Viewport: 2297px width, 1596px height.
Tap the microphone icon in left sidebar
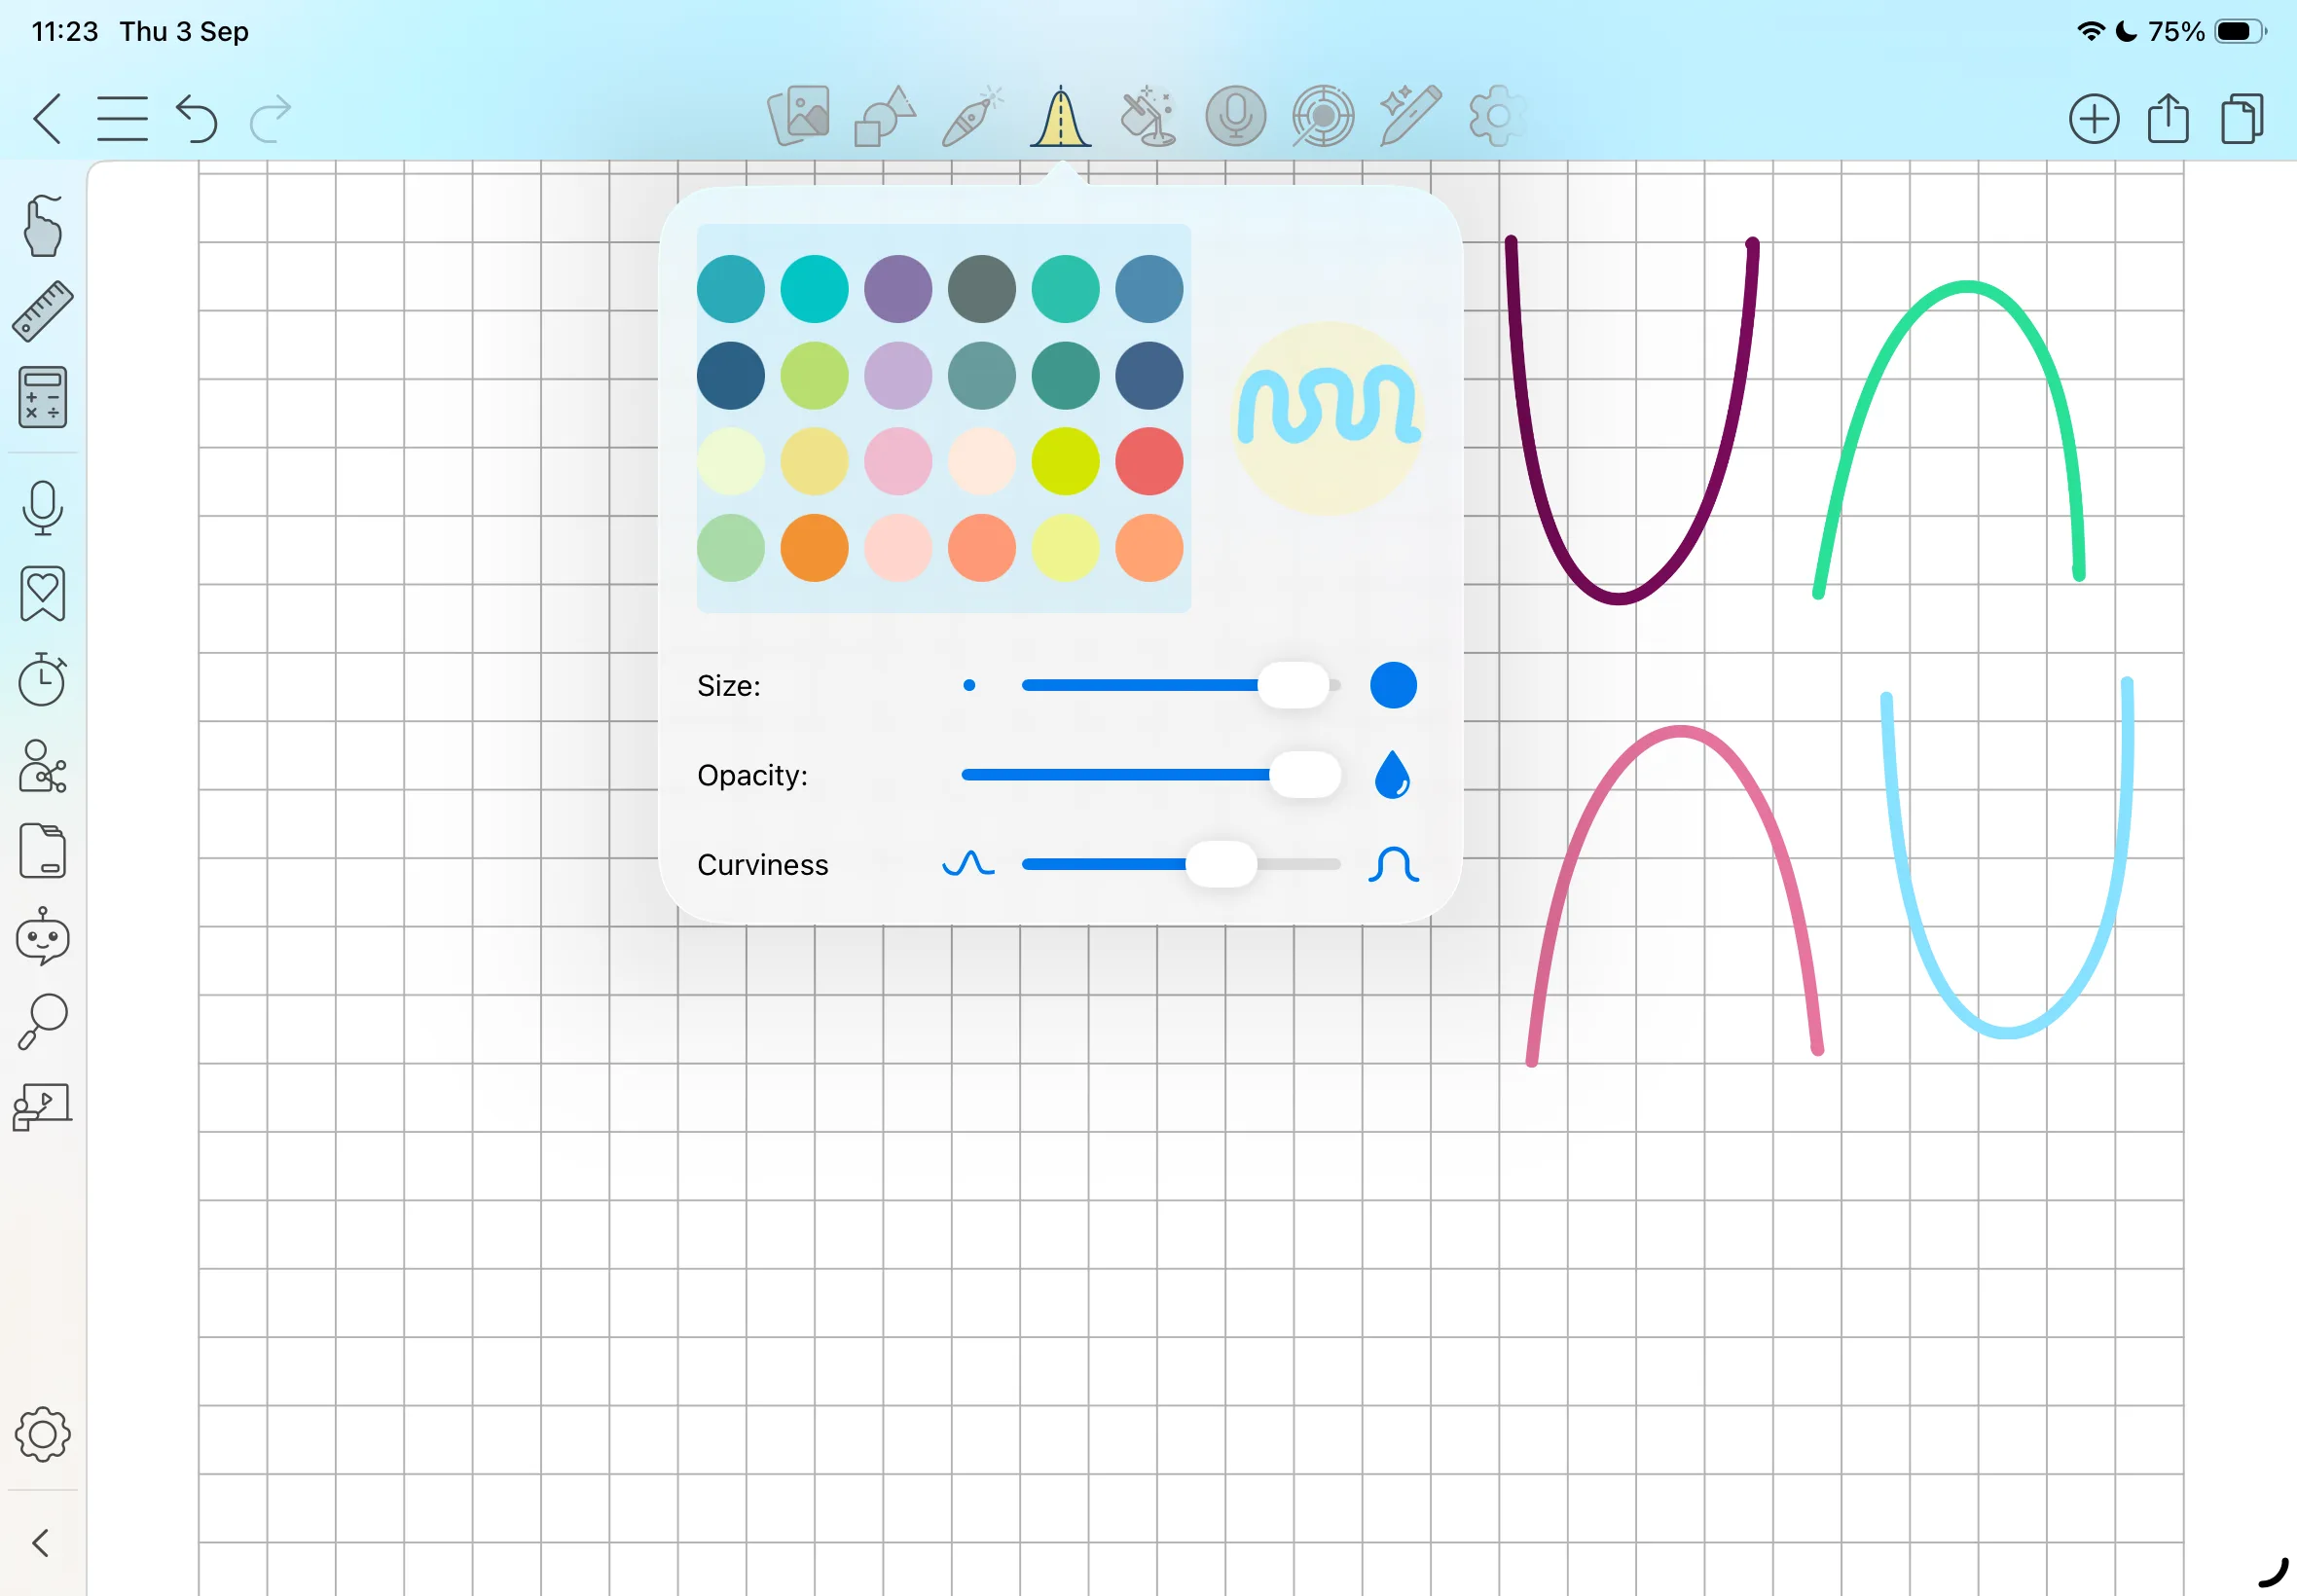click(42, 508)
